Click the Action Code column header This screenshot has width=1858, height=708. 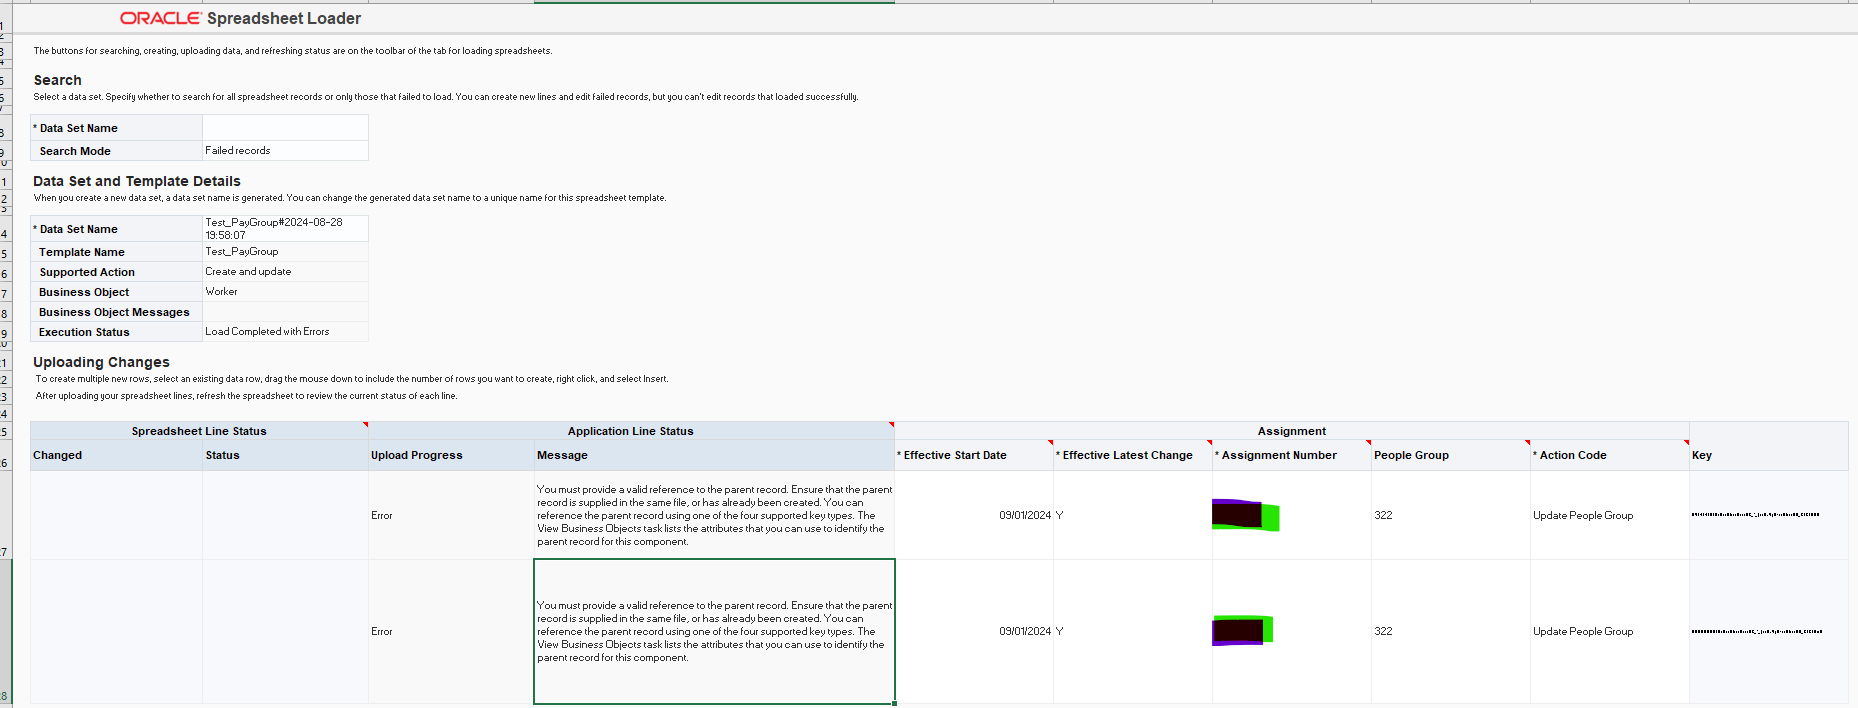pyautogui.click(x=1610, y=455)
